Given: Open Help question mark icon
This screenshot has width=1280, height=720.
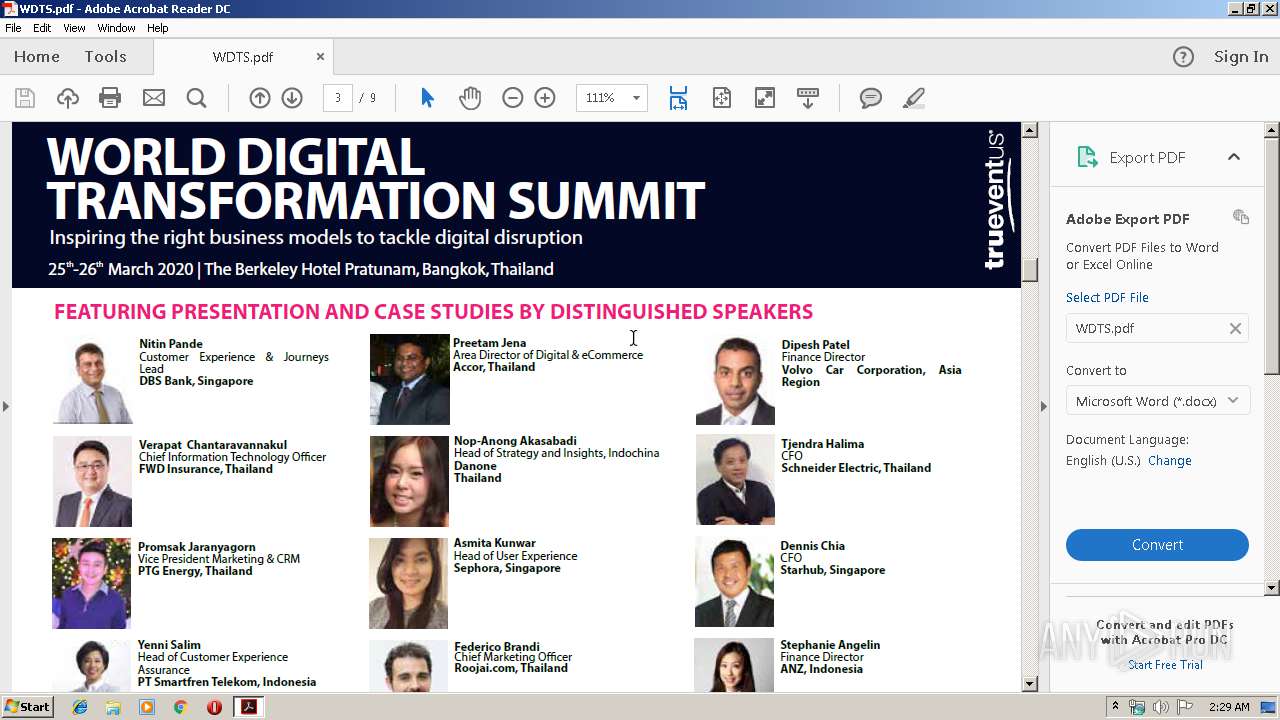Looking at the screenshot, I should 1183,57.
